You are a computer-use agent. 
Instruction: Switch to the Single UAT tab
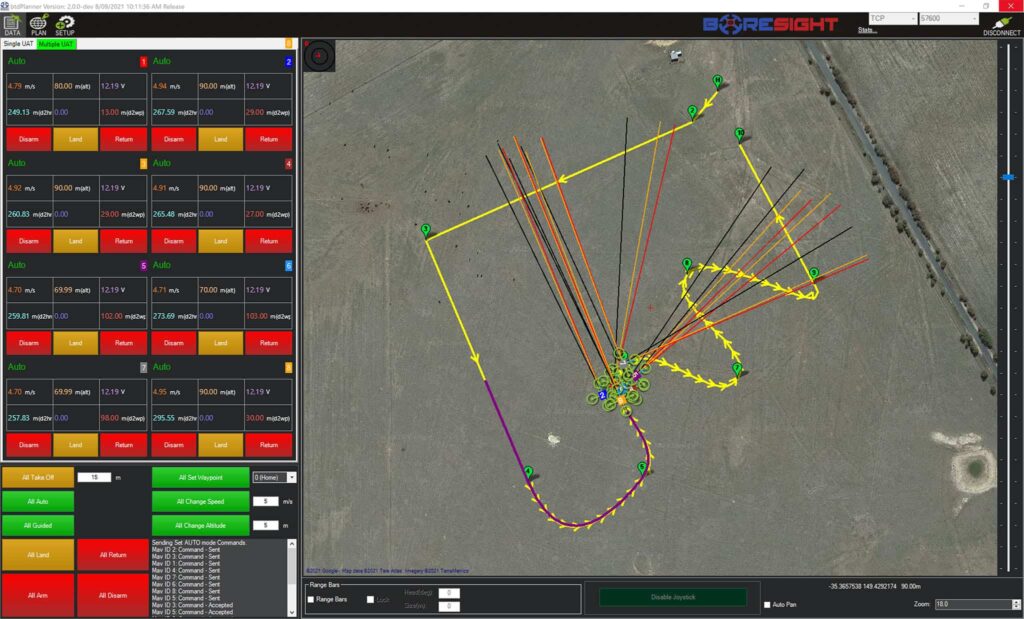point(17,44)
